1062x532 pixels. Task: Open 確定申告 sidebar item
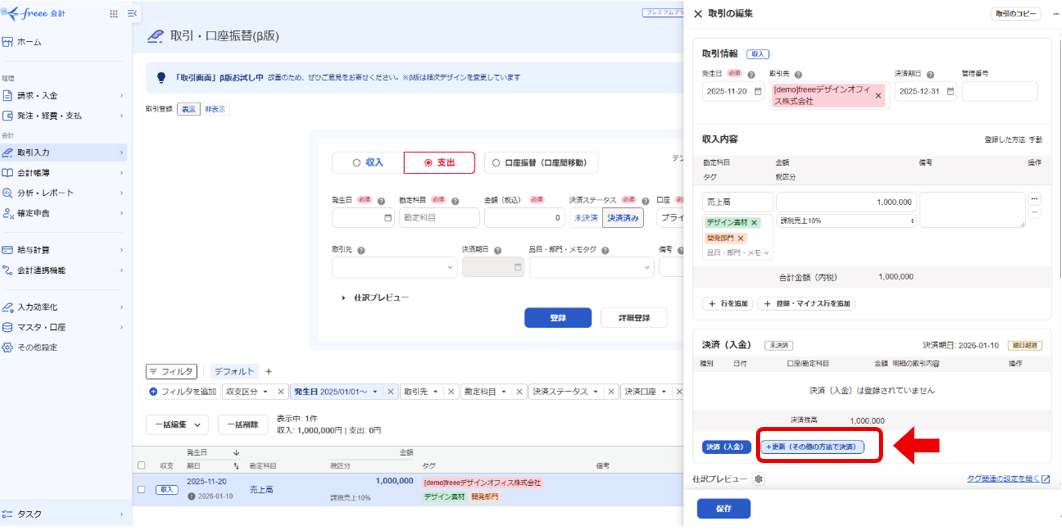64,213
